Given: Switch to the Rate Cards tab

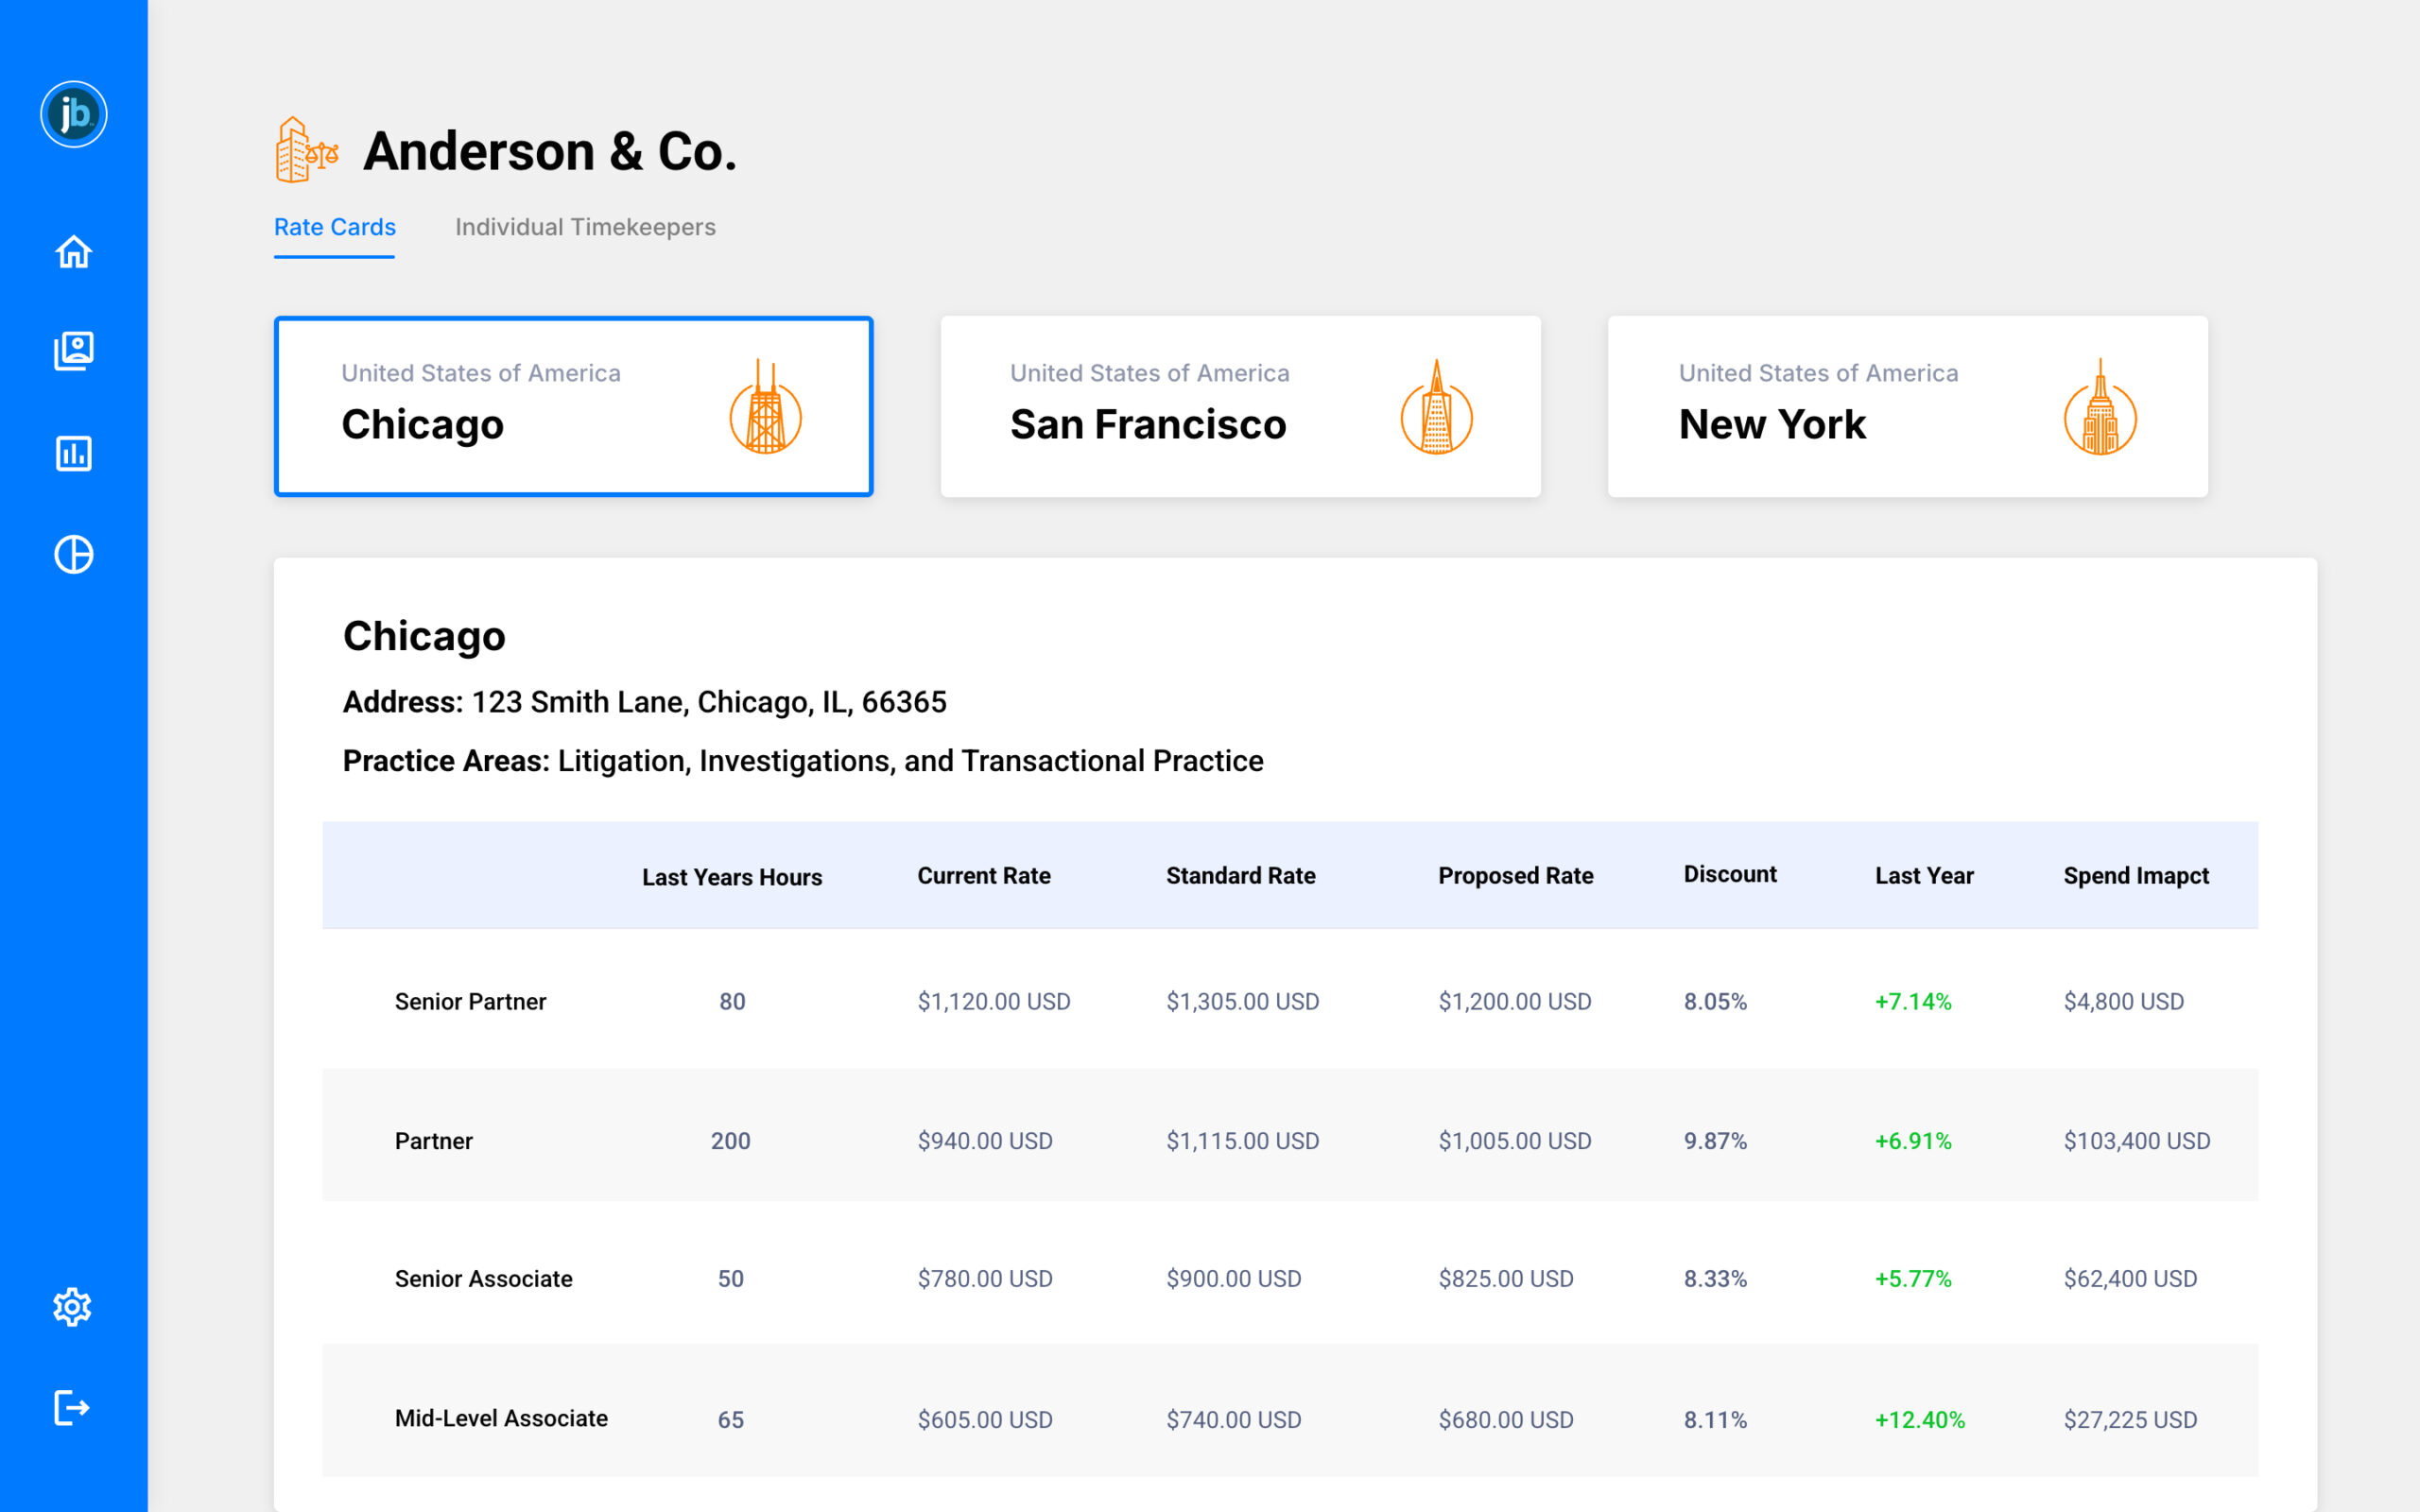Looking at the screenshot, I should pyautogui.click(x=335, y=227).
